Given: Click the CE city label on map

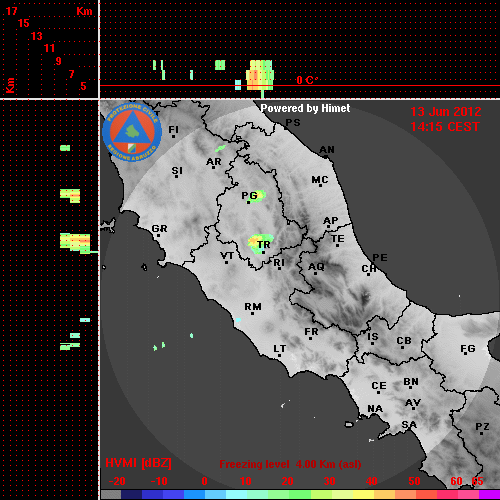Looking at the screenshot, I should (379, 386).
